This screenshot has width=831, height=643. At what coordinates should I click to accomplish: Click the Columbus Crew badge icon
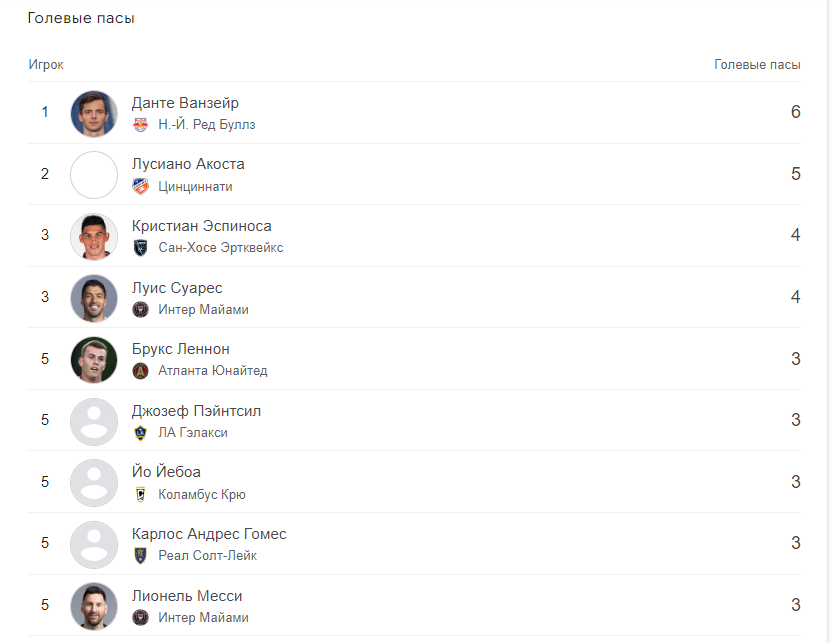pos(141,494)
